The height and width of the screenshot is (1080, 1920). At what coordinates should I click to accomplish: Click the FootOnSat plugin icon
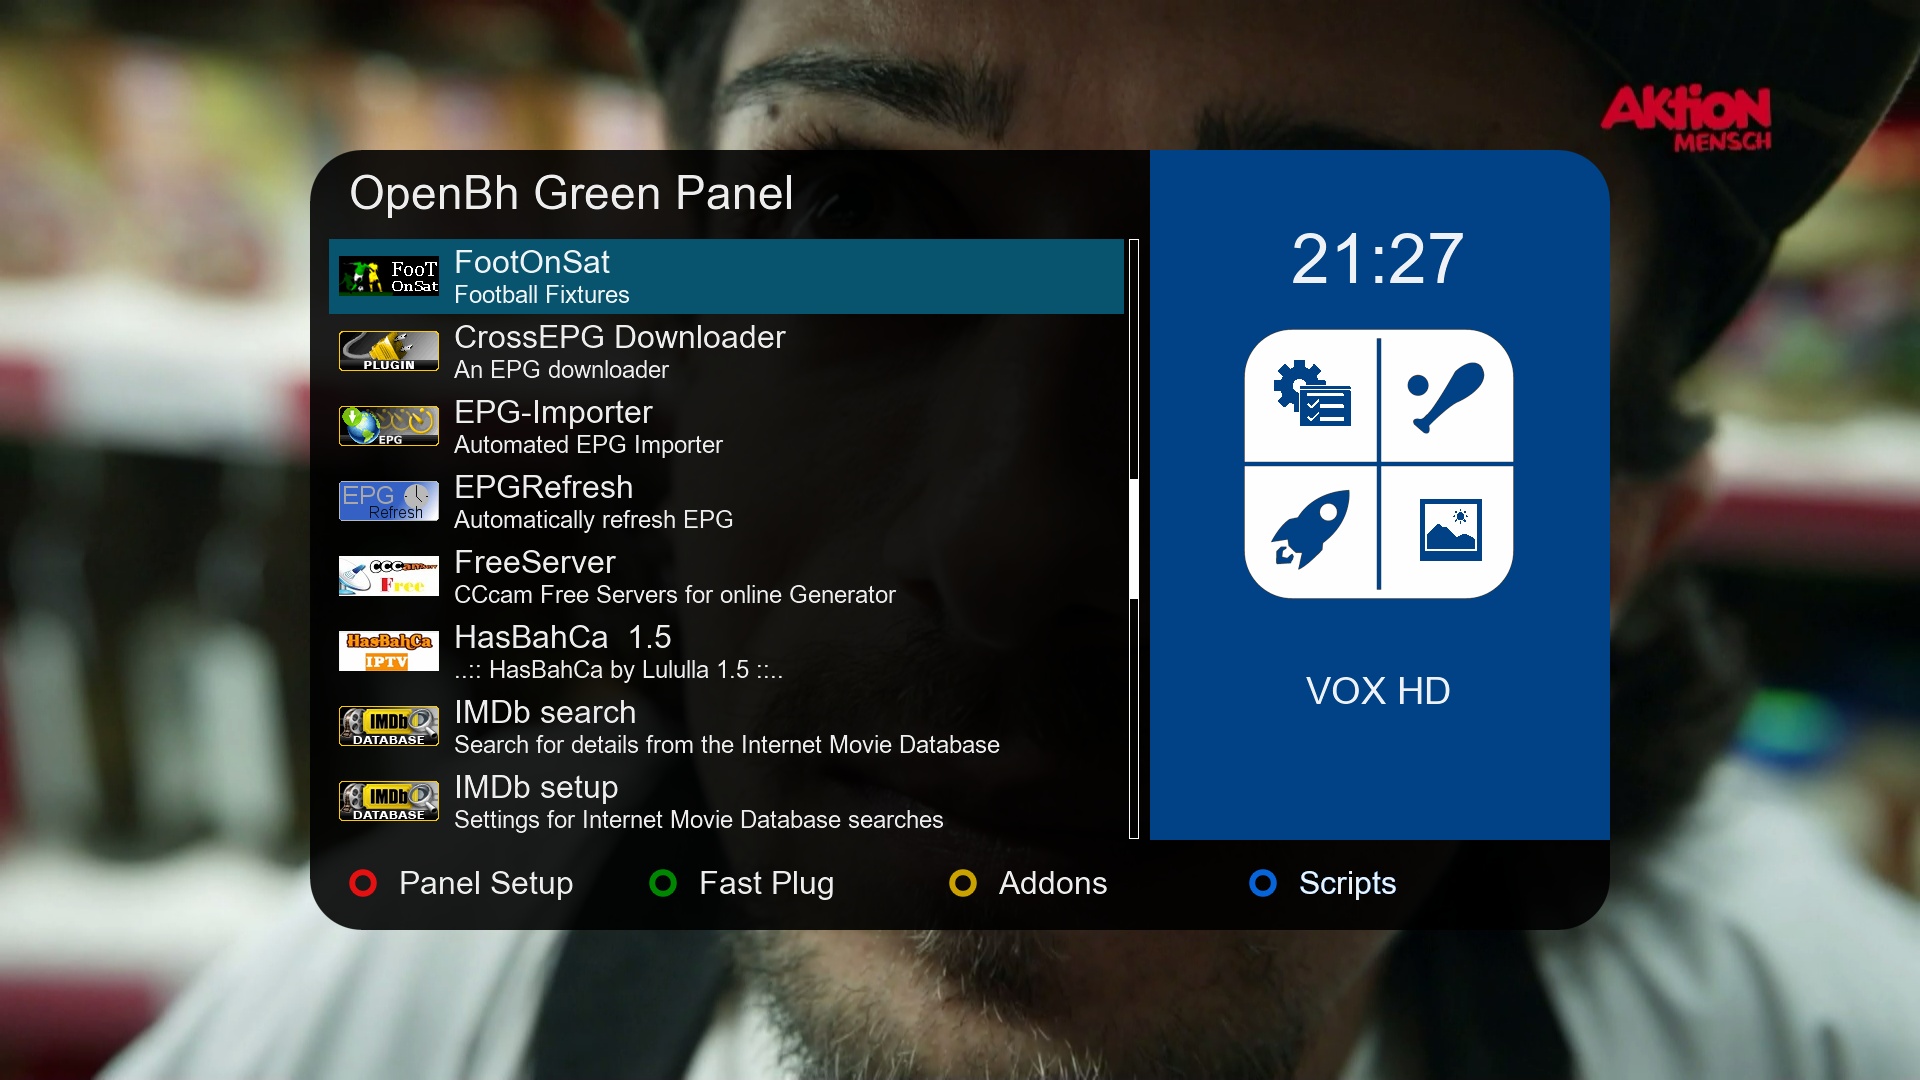coord(389,276)
